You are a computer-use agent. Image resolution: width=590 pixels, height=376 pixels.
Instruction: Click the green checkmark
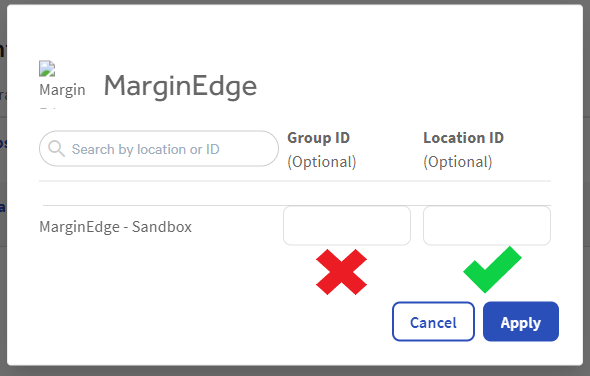click(x=493, y=269)
